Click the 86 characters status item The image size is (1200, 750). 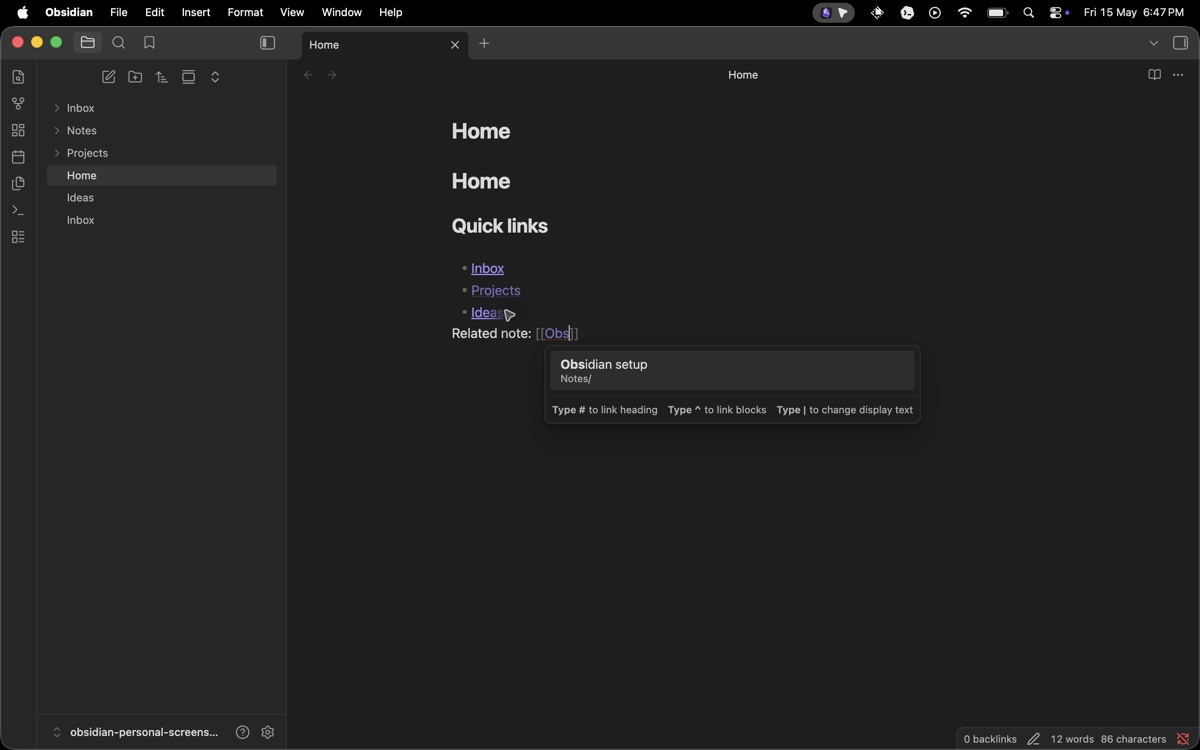pyautogui.click(x=1134, y=739)
